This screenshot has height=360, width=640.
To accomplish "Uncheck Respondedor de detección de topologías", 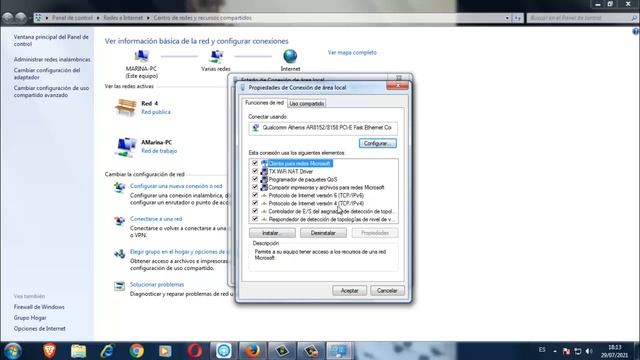I will pyautogui.click(x=255, y=219).
